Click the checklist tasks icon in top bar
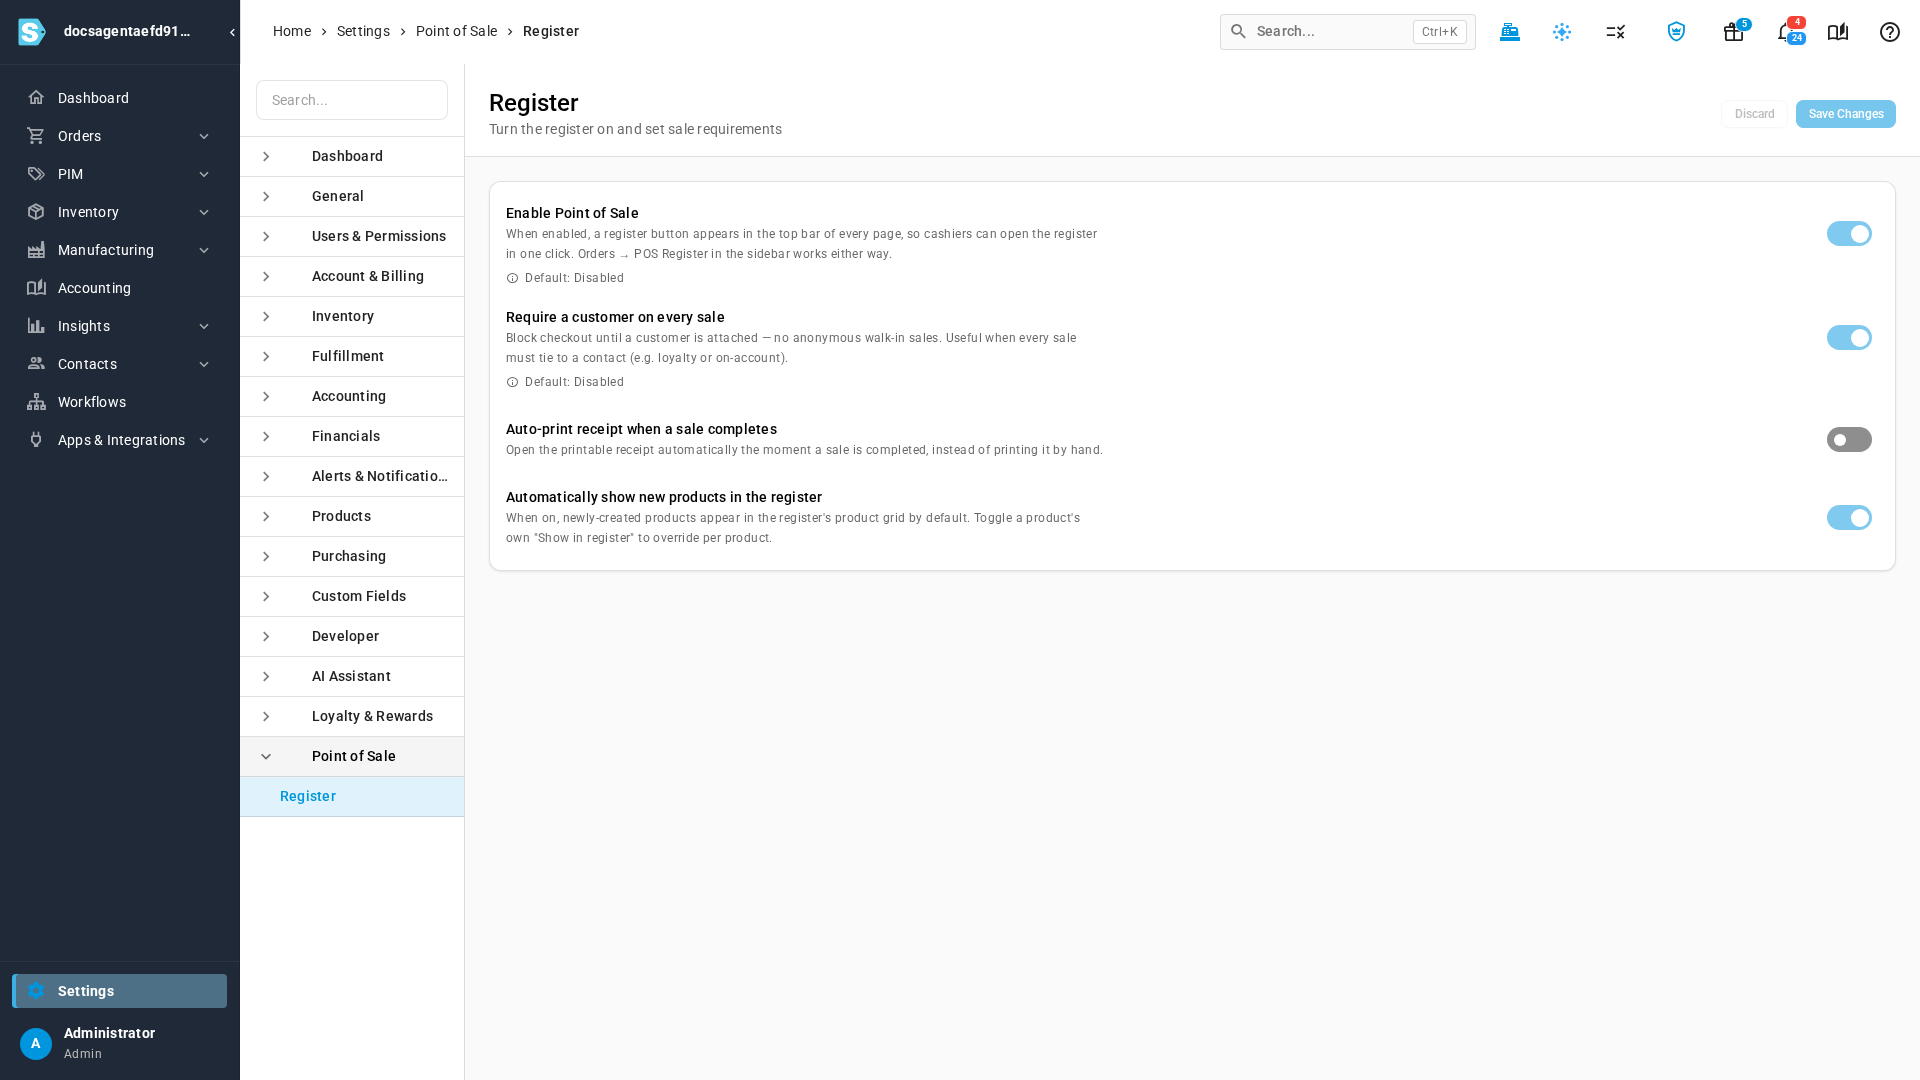1920x1080 pixels. pyautogui.click(x=1616, y=32)
